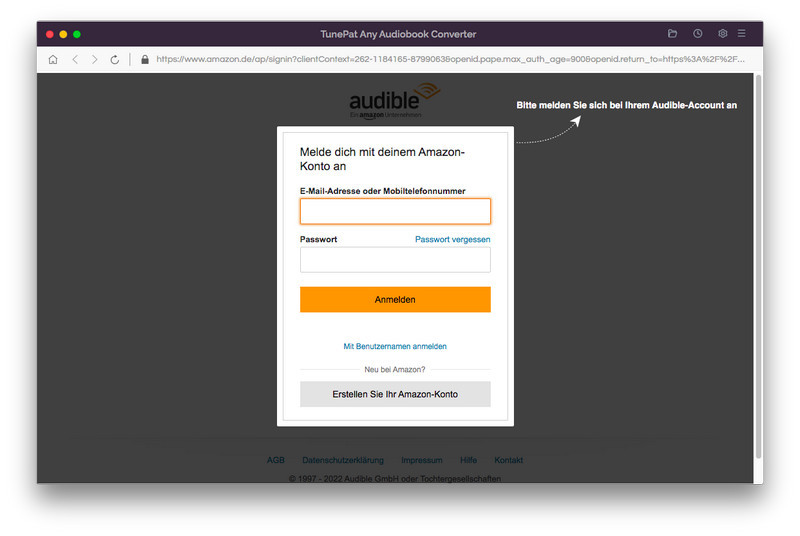This screenshot has width=800, height=536.
Task: Focus the E-Mail-Adresse oder Mobiltelefonnummer field
Action: click(x=395, y=211)
